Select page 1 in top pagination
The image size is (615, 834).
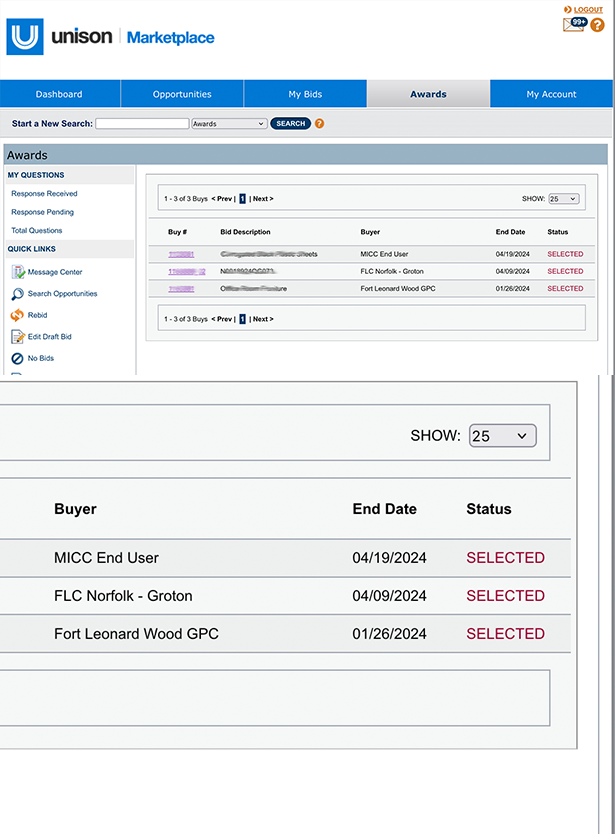(242, 198)
